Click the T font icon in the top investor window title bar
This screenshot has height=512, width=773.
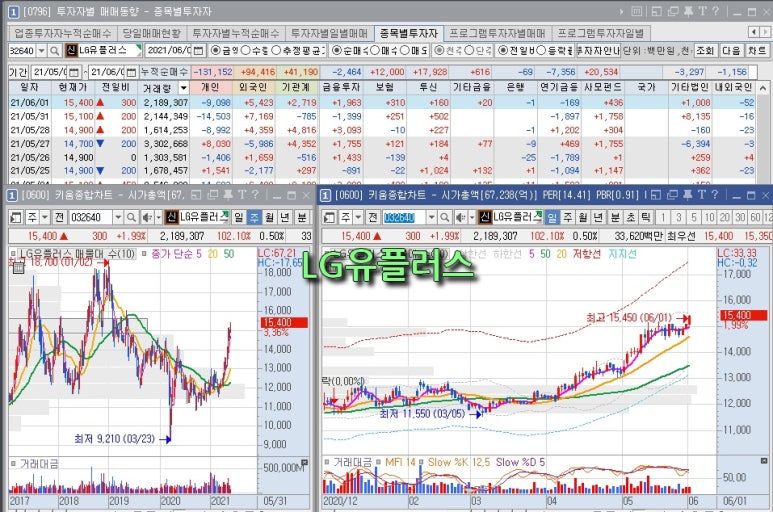(x=703, y=11)
